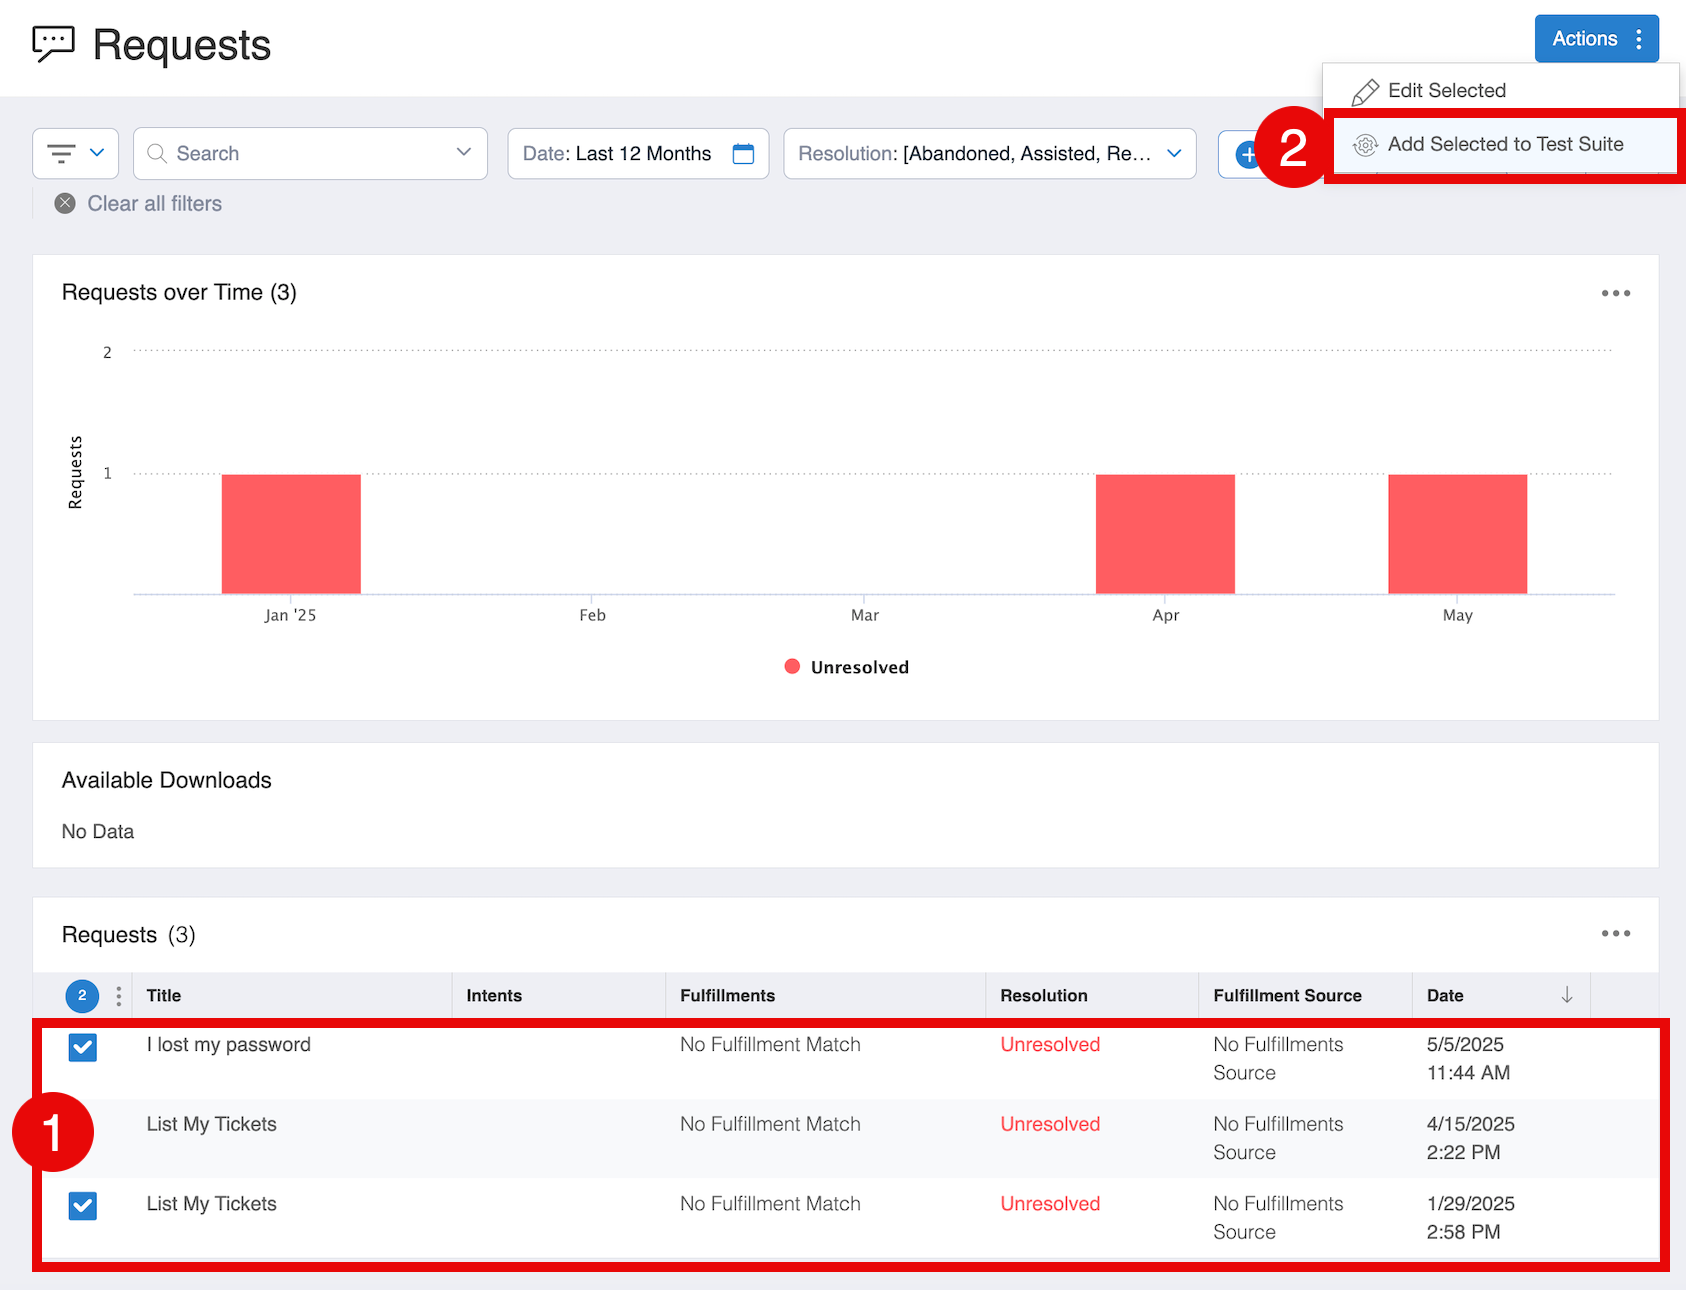This screenshot has width=1686, height=1290.
Task: Uncheck the "I lost my password" row
Action: point(83,1047)
